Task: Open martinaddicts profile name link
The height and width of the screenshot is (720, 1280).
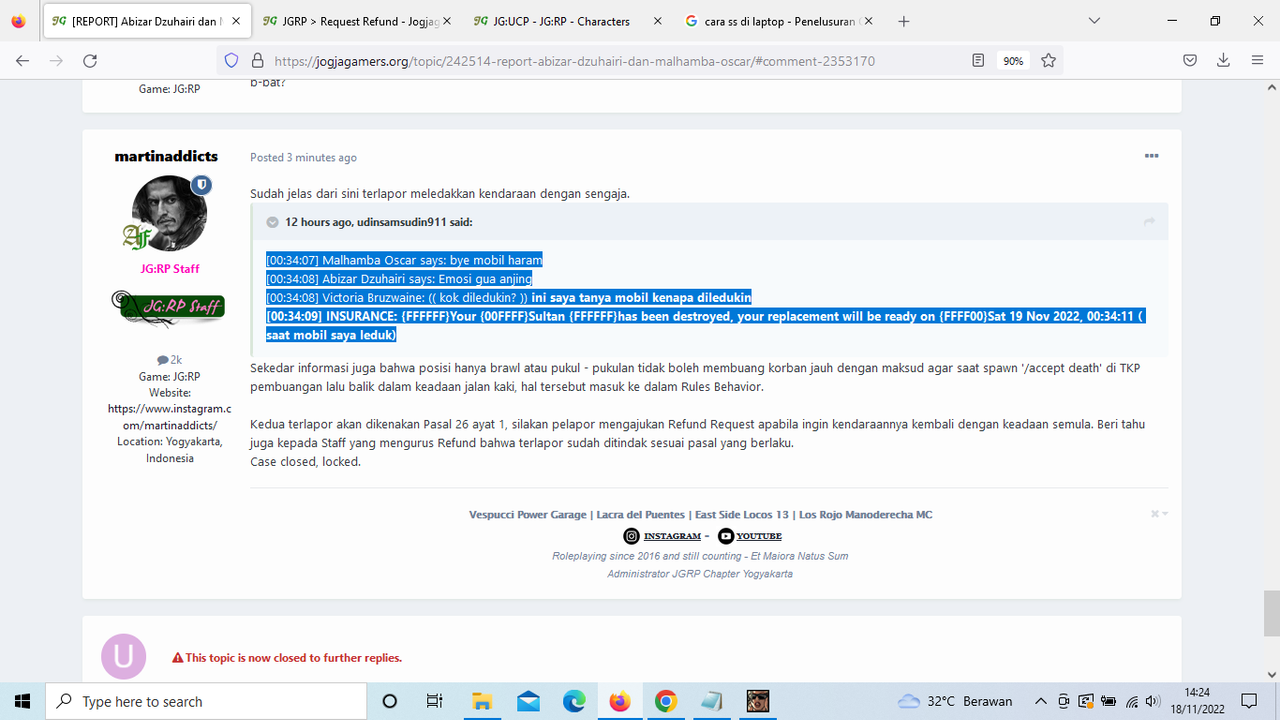Action: point(166,157)
